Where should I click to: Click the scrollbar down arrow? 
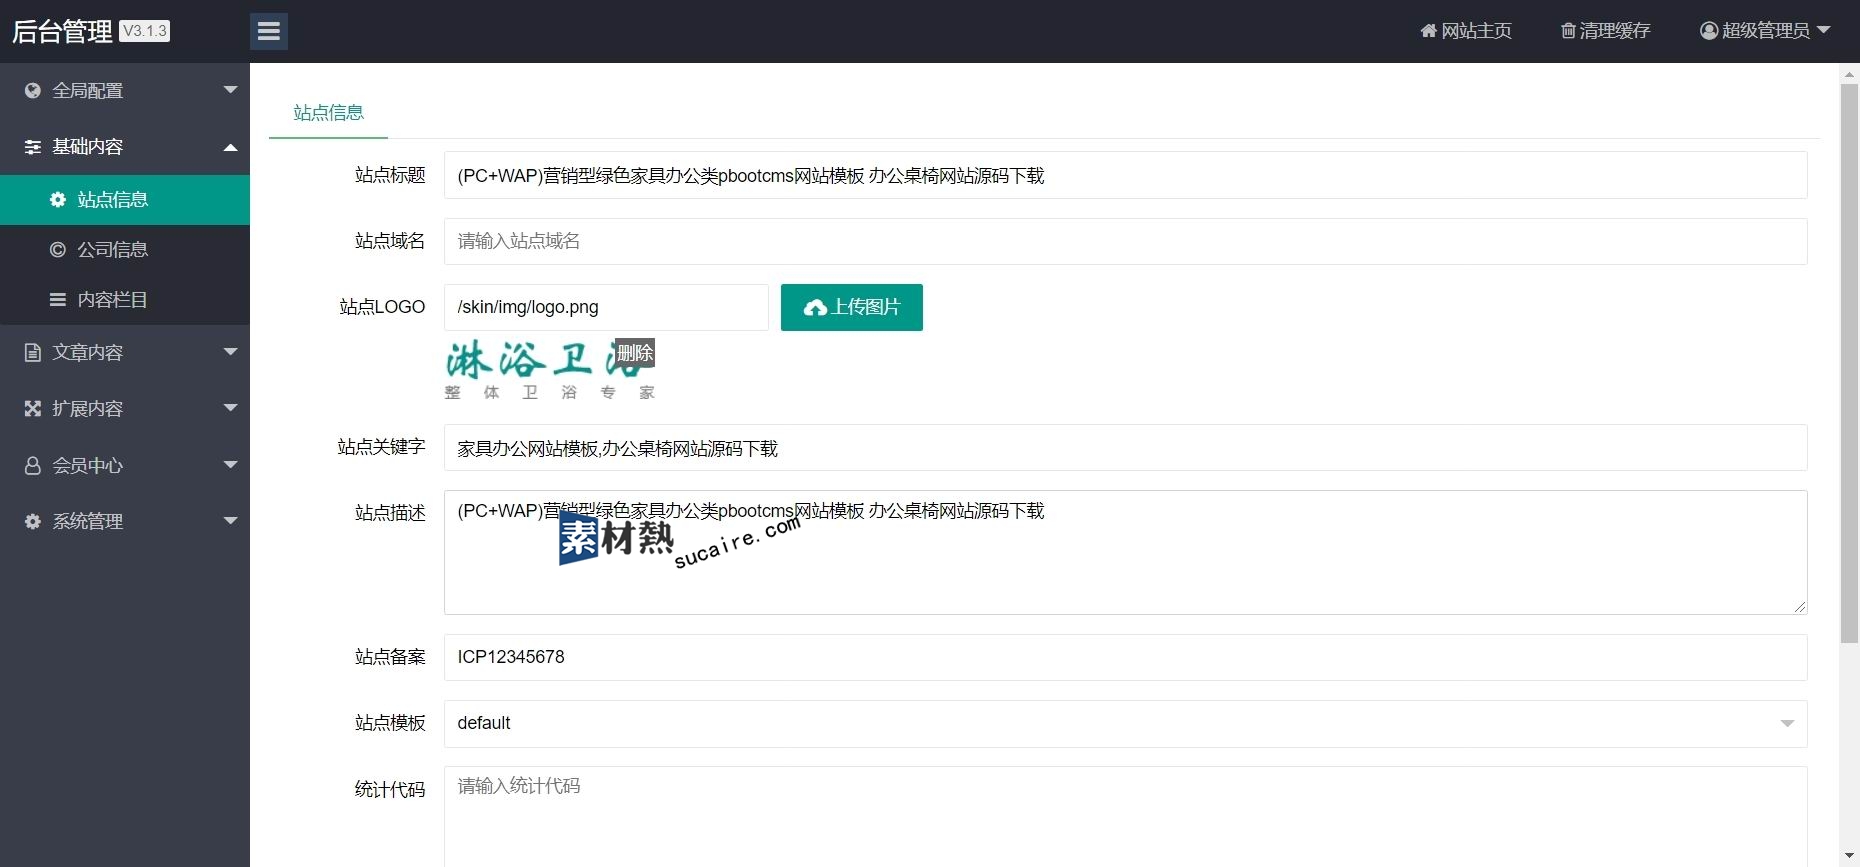[1849, 857]
